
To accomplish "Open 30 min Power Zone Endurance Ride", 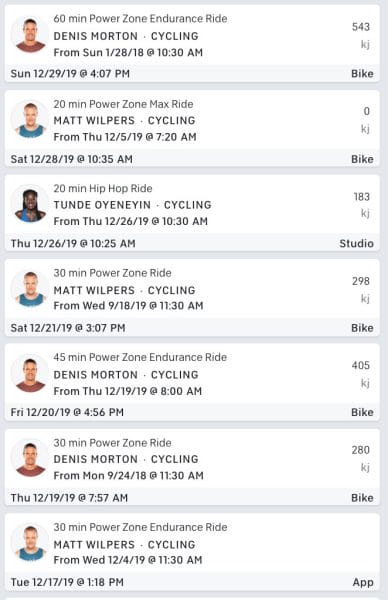I will coord(140,527).
